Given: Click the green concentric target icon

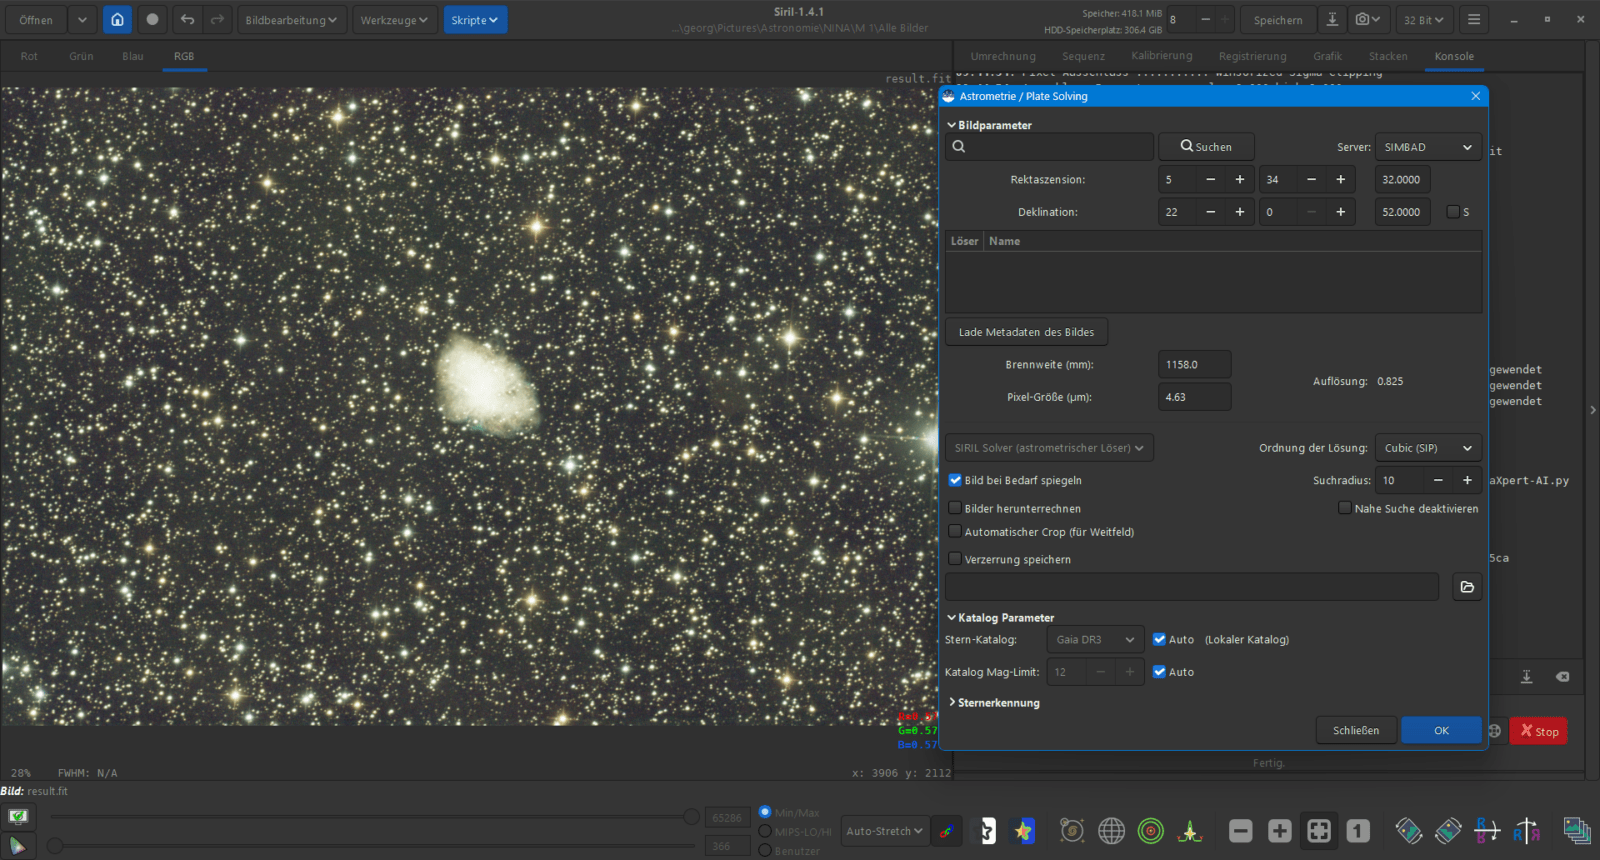Looking at the screenshot, I should 1151,831.
